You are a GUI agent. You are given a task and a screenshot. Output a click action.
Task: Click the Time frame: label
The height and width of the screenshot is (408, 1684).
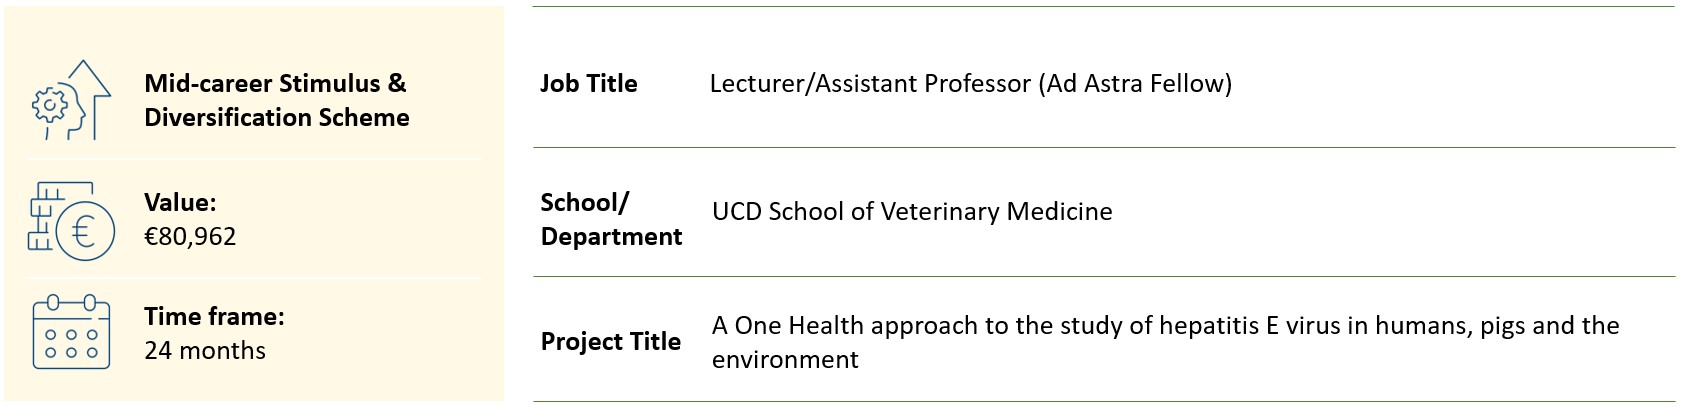[214, 316]
